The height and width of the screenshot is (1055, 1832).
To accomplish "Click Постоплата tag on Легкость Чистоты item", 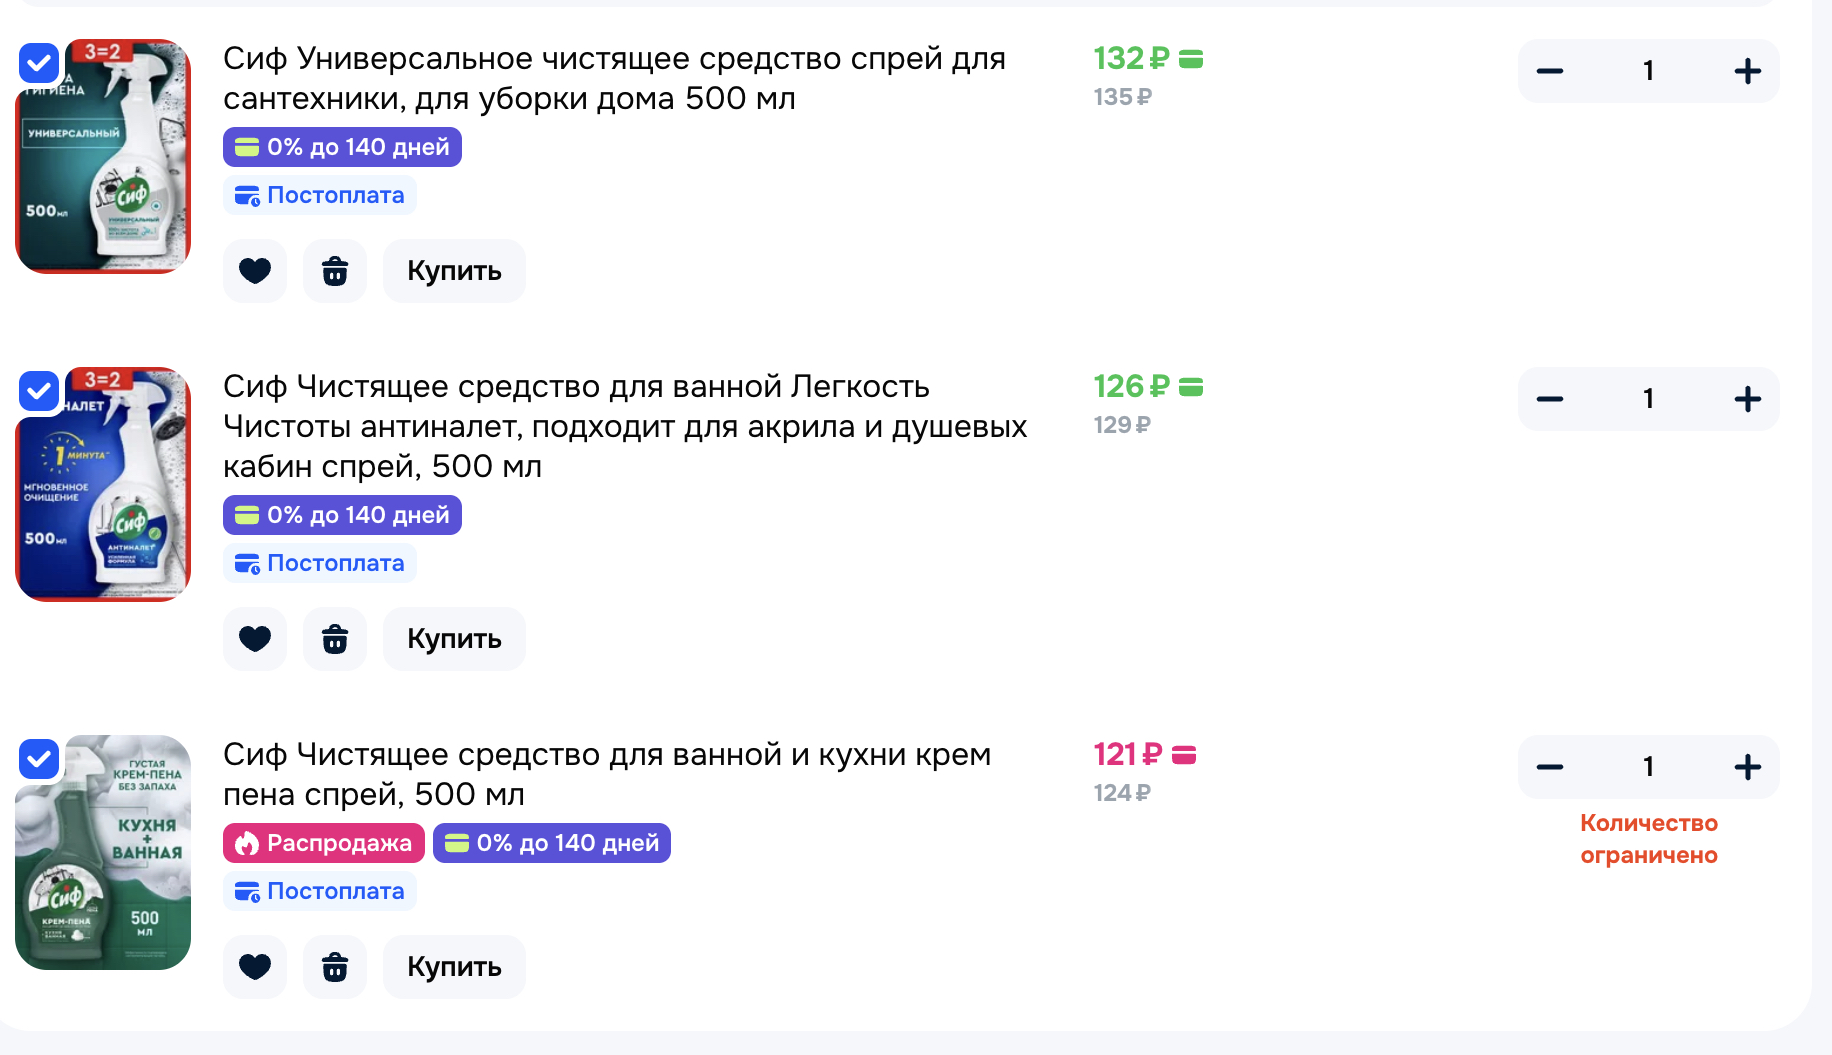I will coord(320,563).
